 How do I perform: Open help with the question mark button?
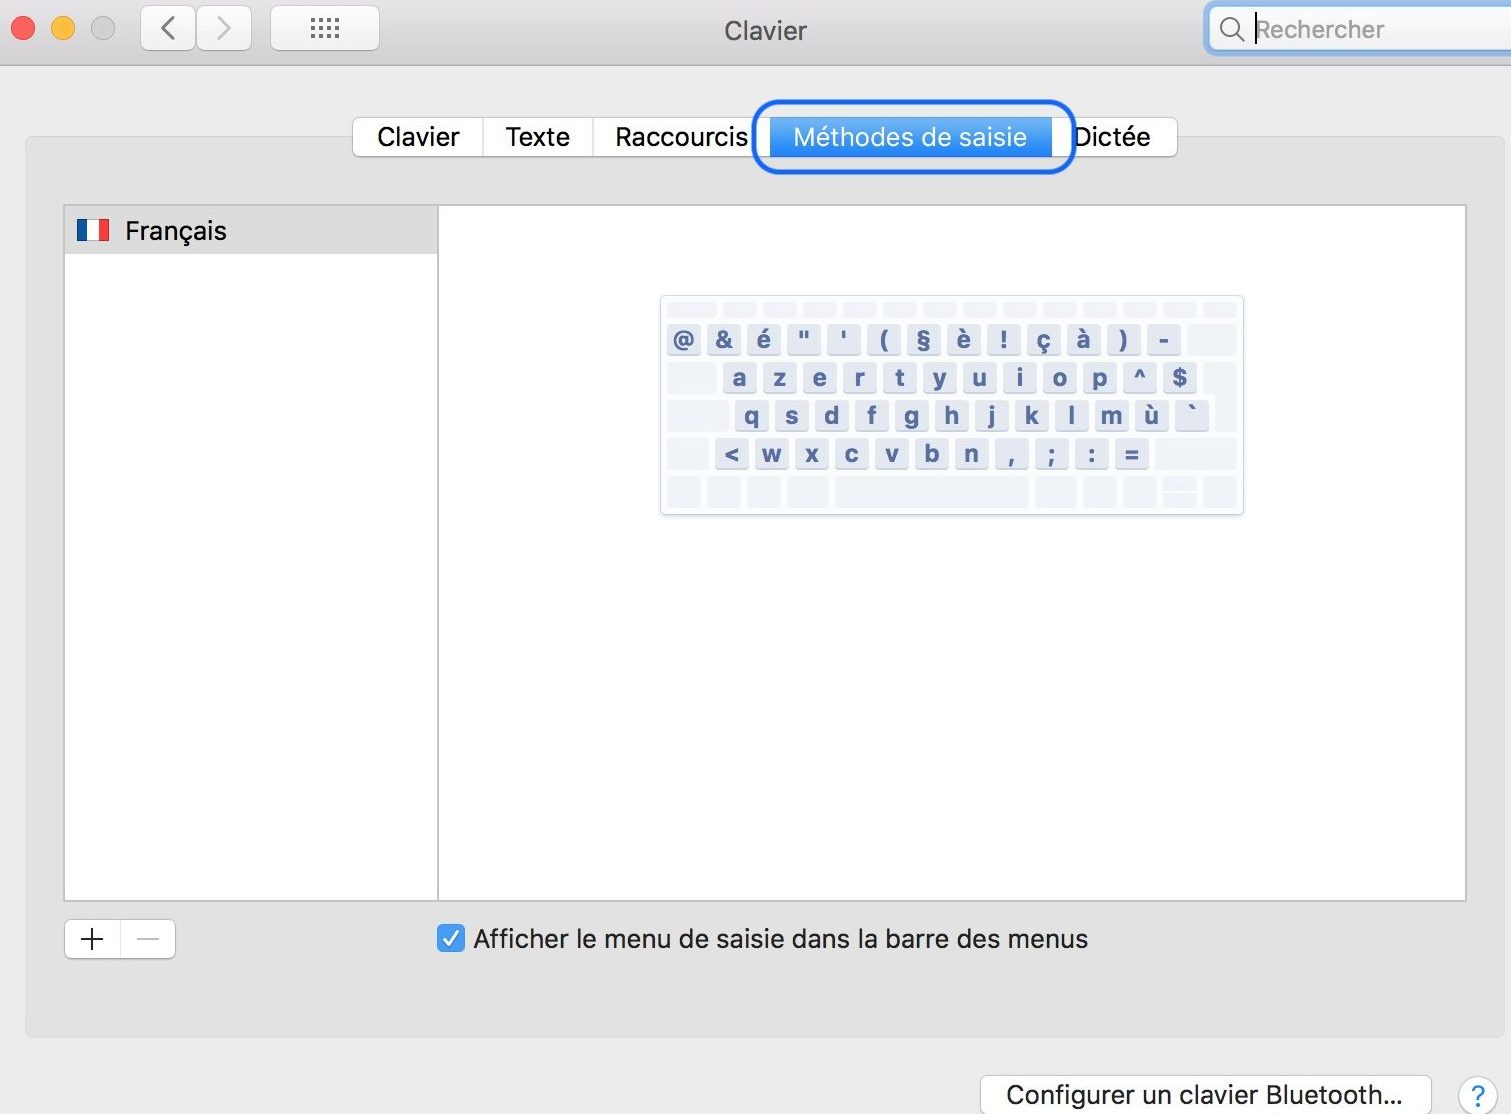tap(1477, 1095)
